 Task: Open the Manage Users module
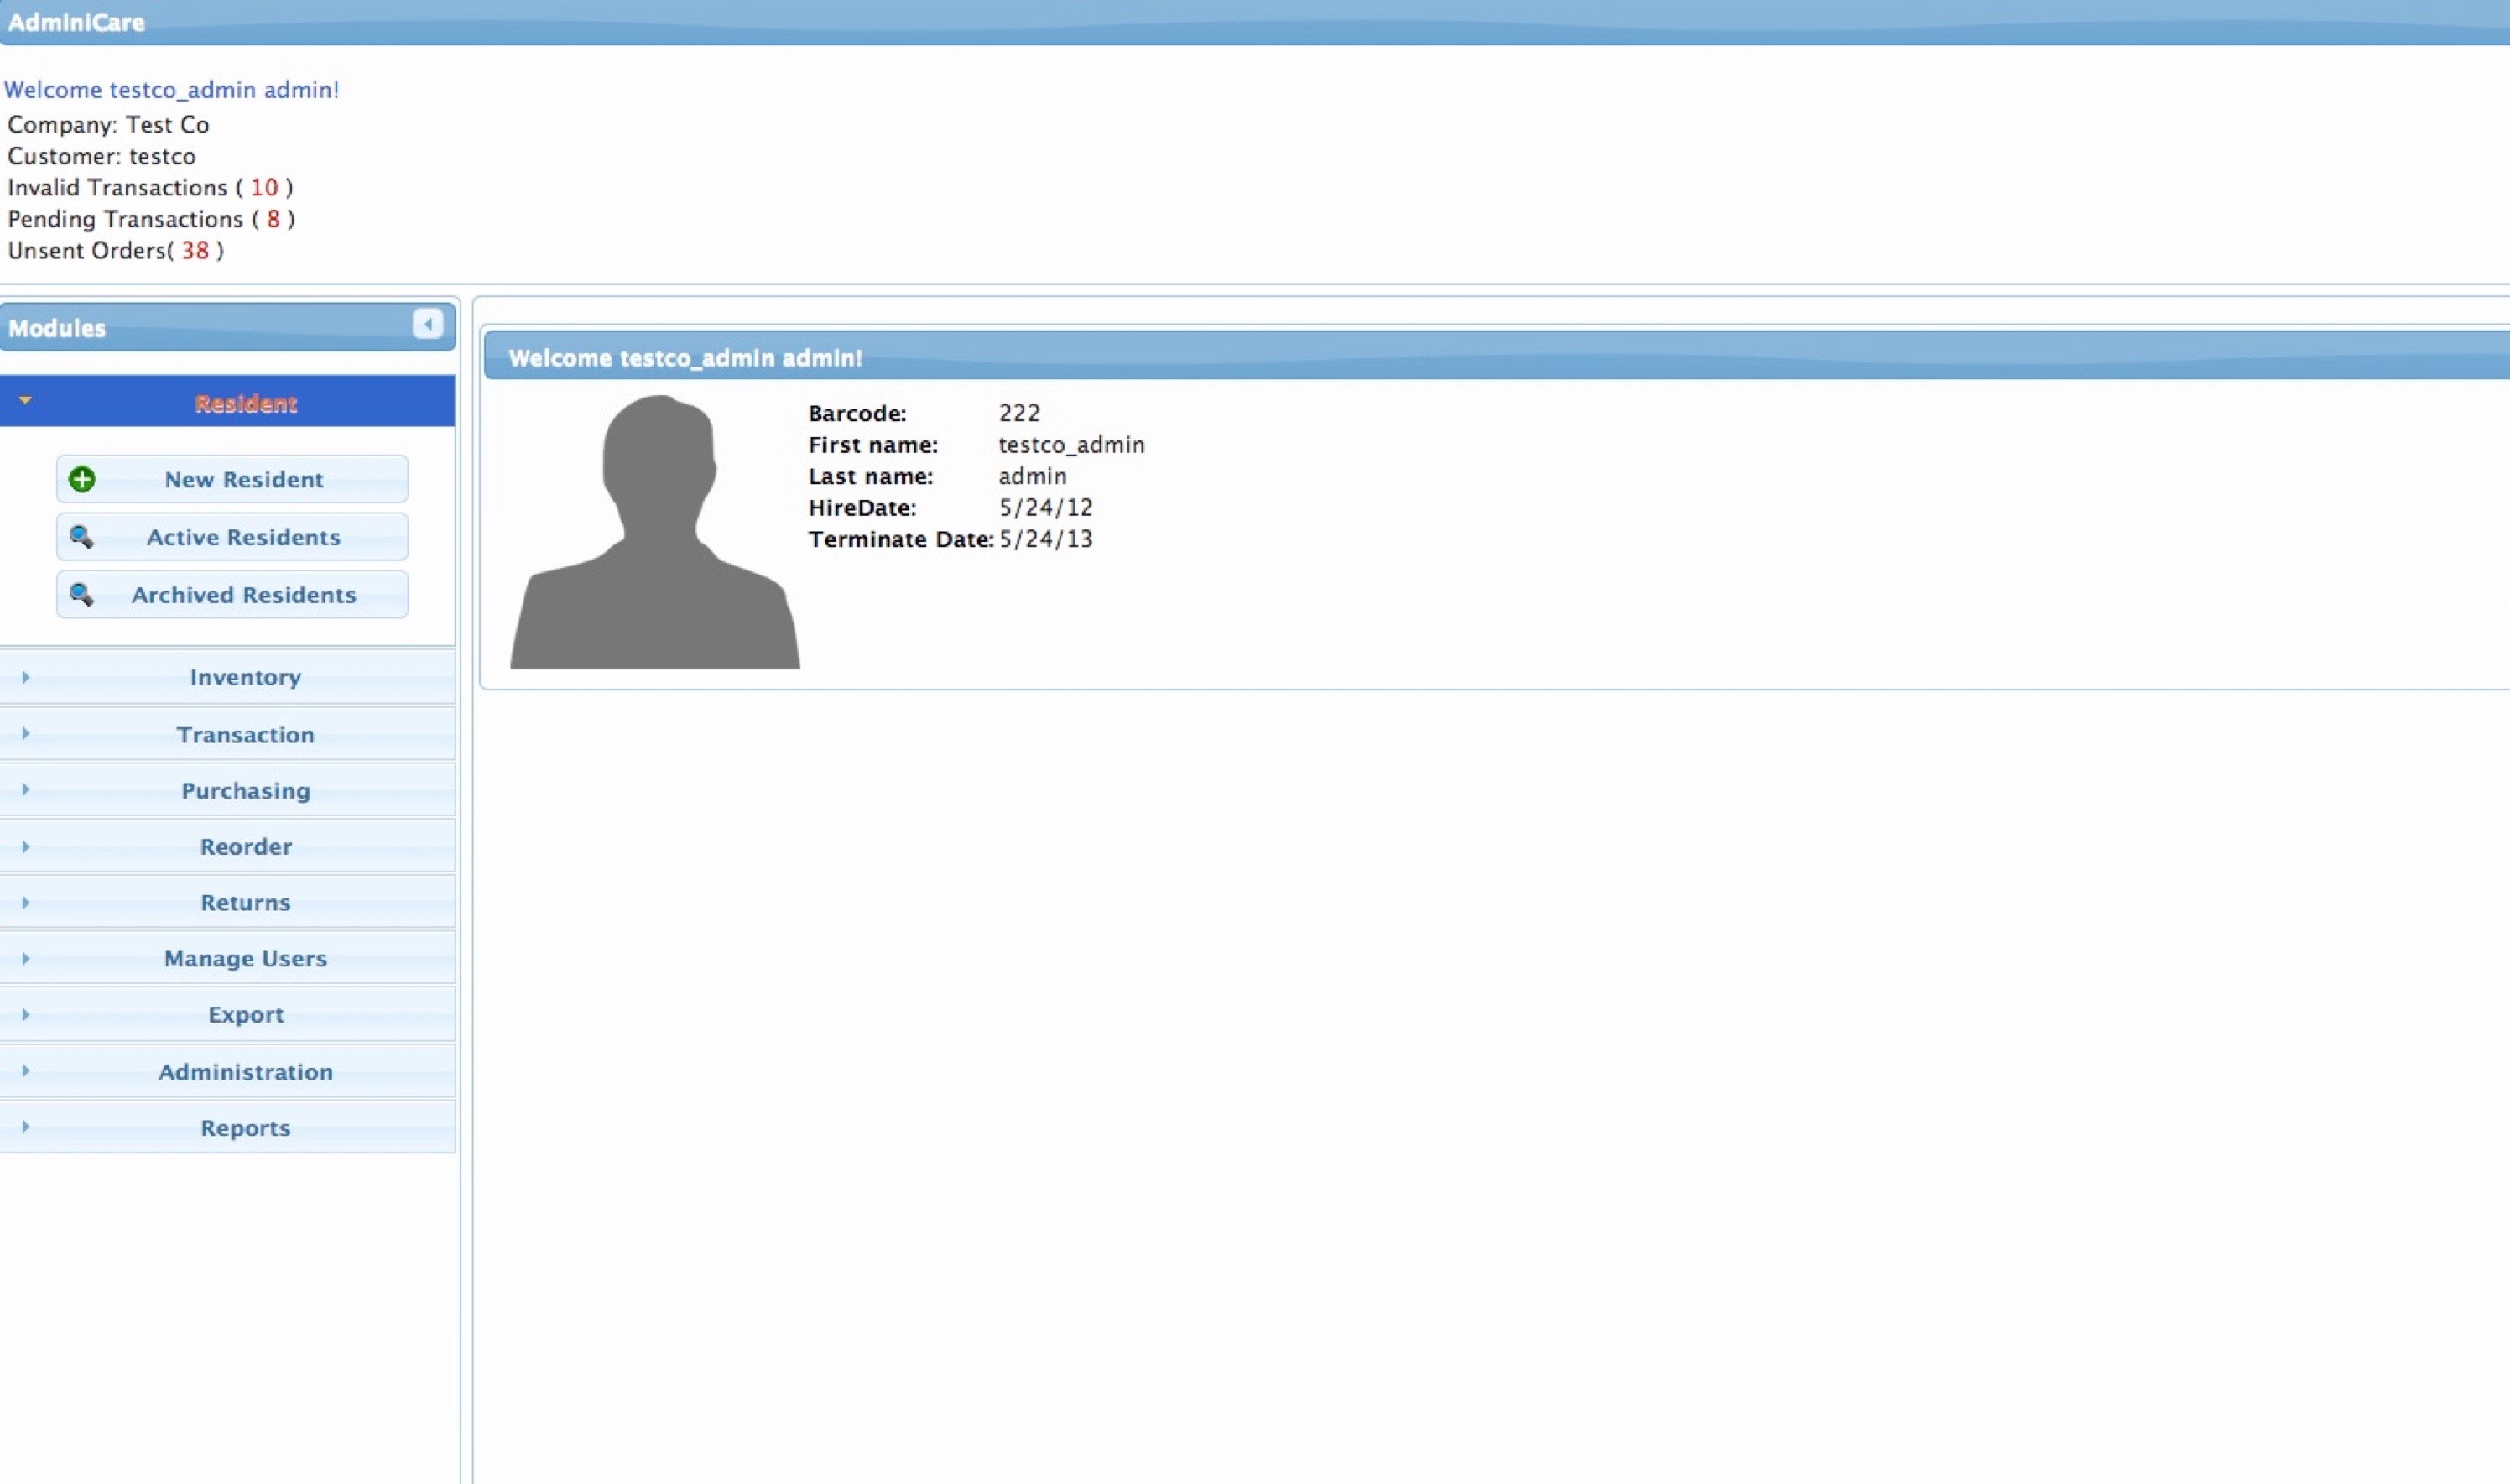click(245, 959)
